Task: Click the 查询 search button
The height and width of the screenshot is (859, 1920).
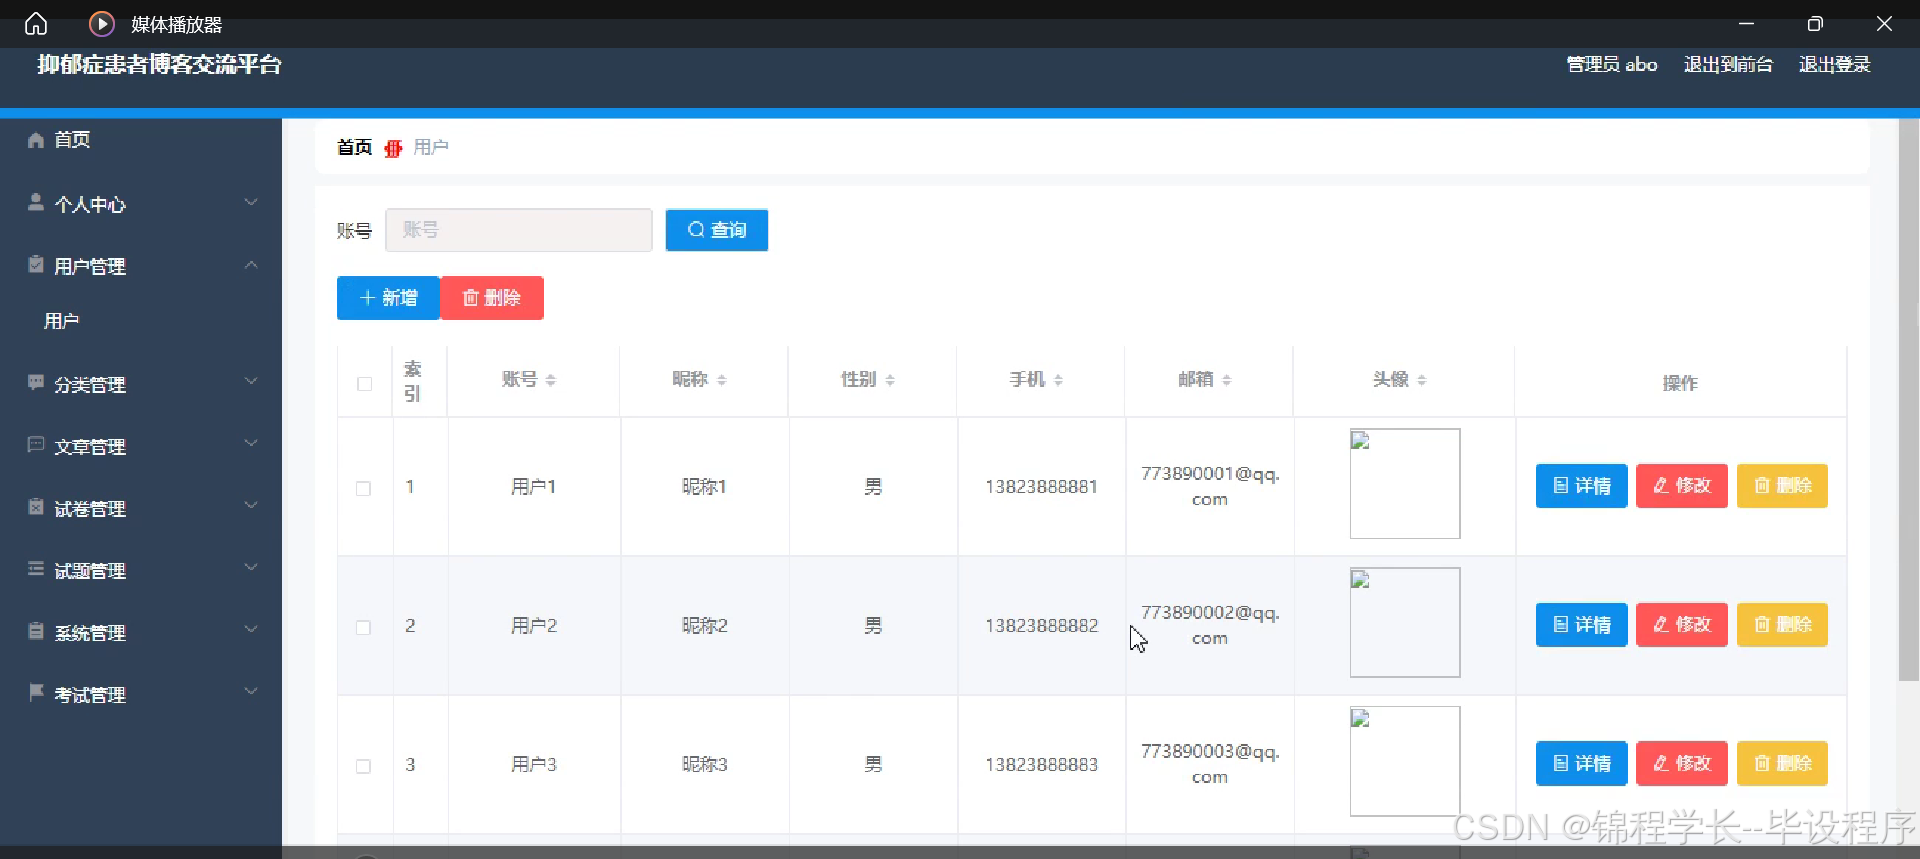Action: (717, 230)
